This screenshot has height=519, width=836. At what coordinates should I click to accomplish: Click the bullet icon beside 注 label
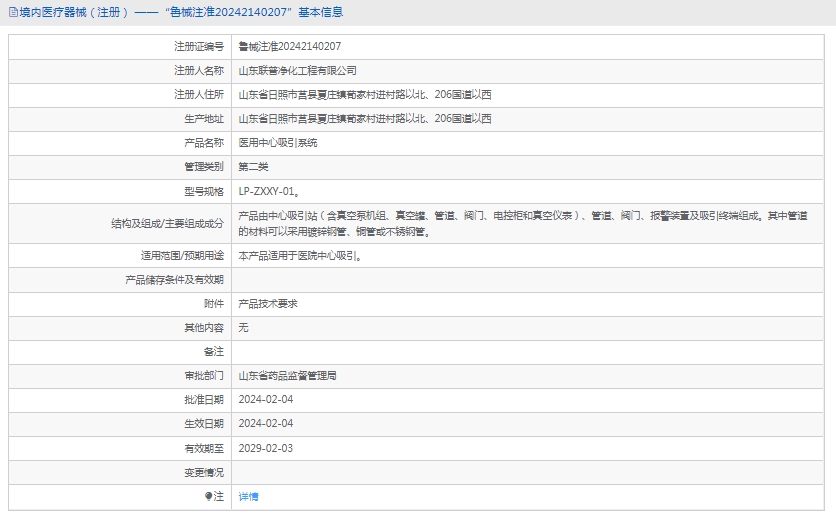point(209,496)
